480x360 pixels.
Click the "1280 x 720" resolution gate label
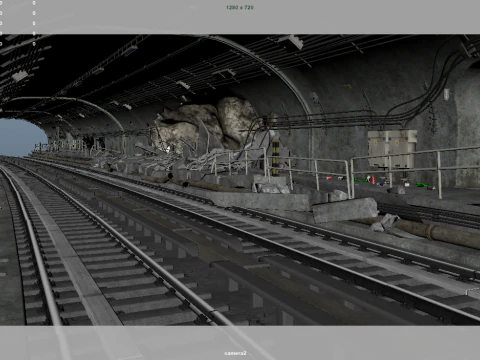240,7
